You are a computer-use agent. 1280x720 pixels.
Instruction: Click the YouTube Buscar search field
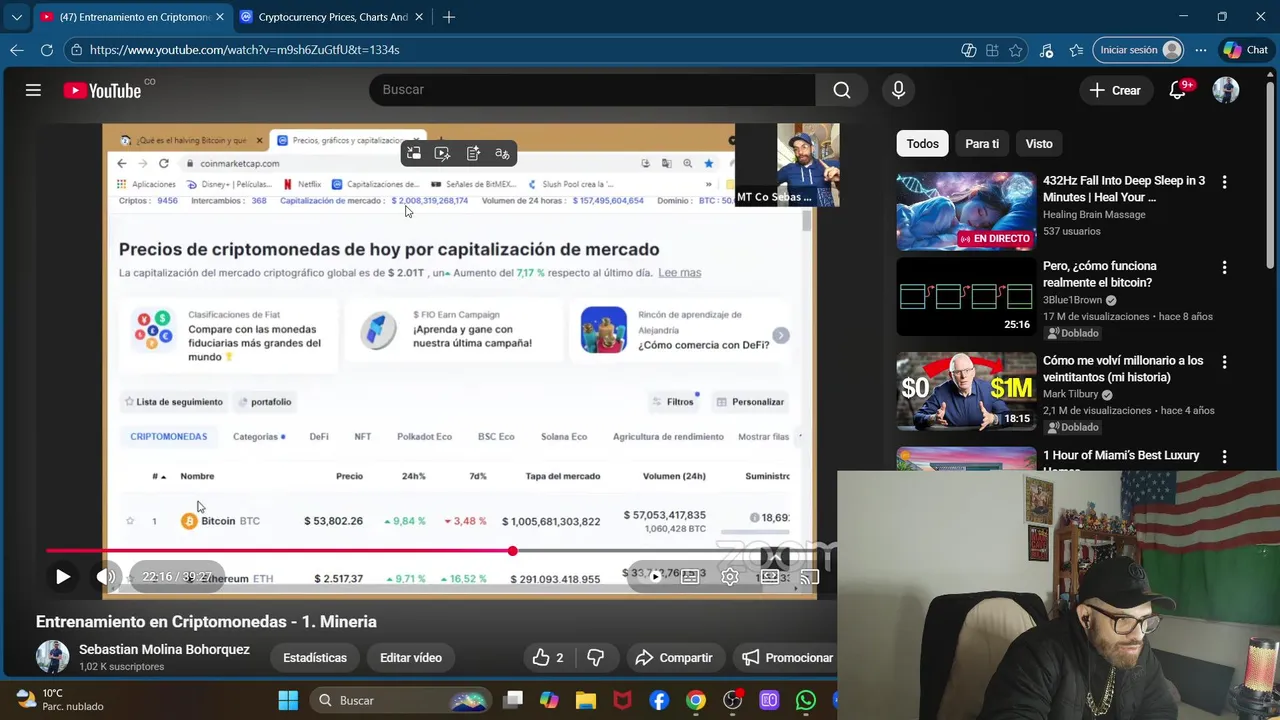pos(592,90)
